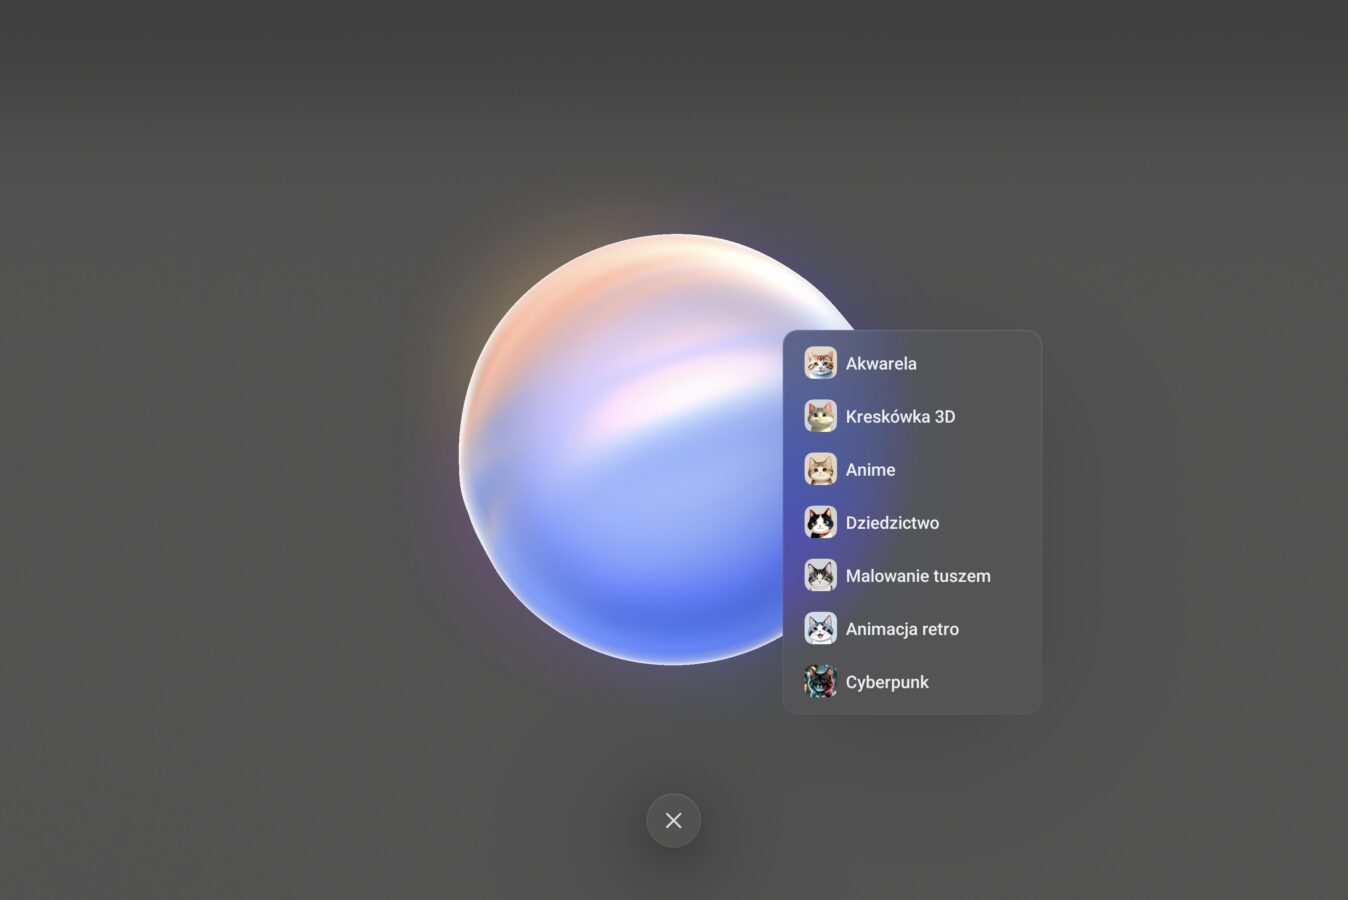Viewport: 1348px width, 900px height.
Task: Select the Akwarela style label
Action: pyautogui.click(x=881, y=364)
